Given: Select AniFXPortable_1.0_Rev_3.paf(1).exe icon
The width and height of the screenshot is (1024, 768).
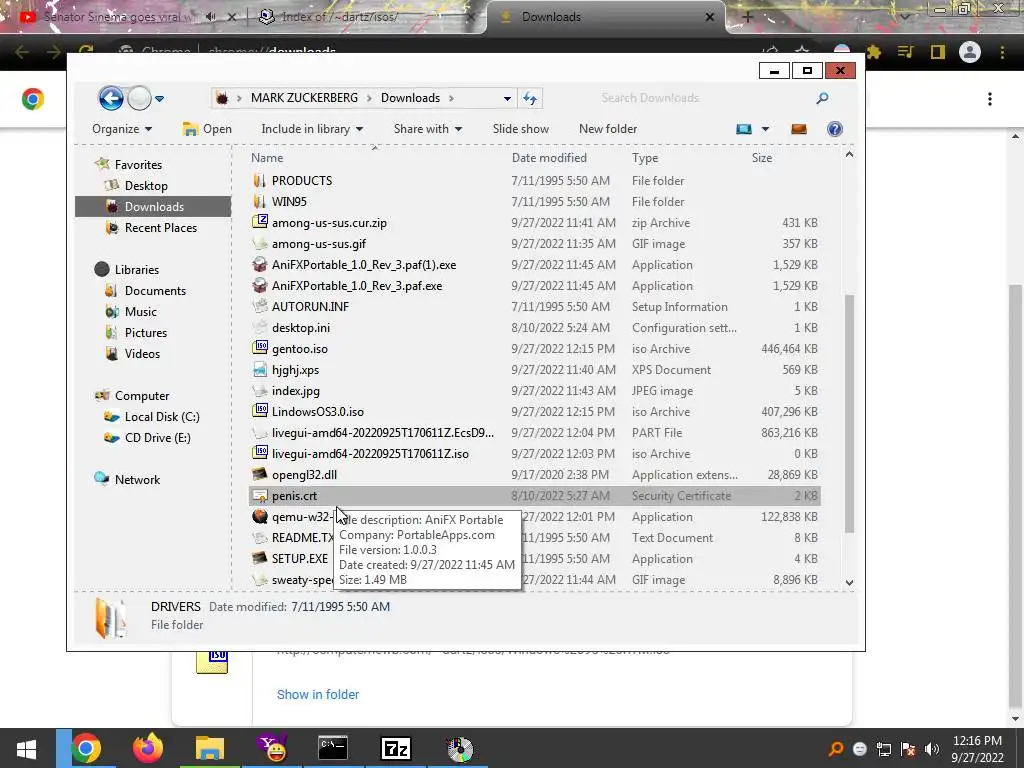Looking at the screenshot, I should pos(260,264).
